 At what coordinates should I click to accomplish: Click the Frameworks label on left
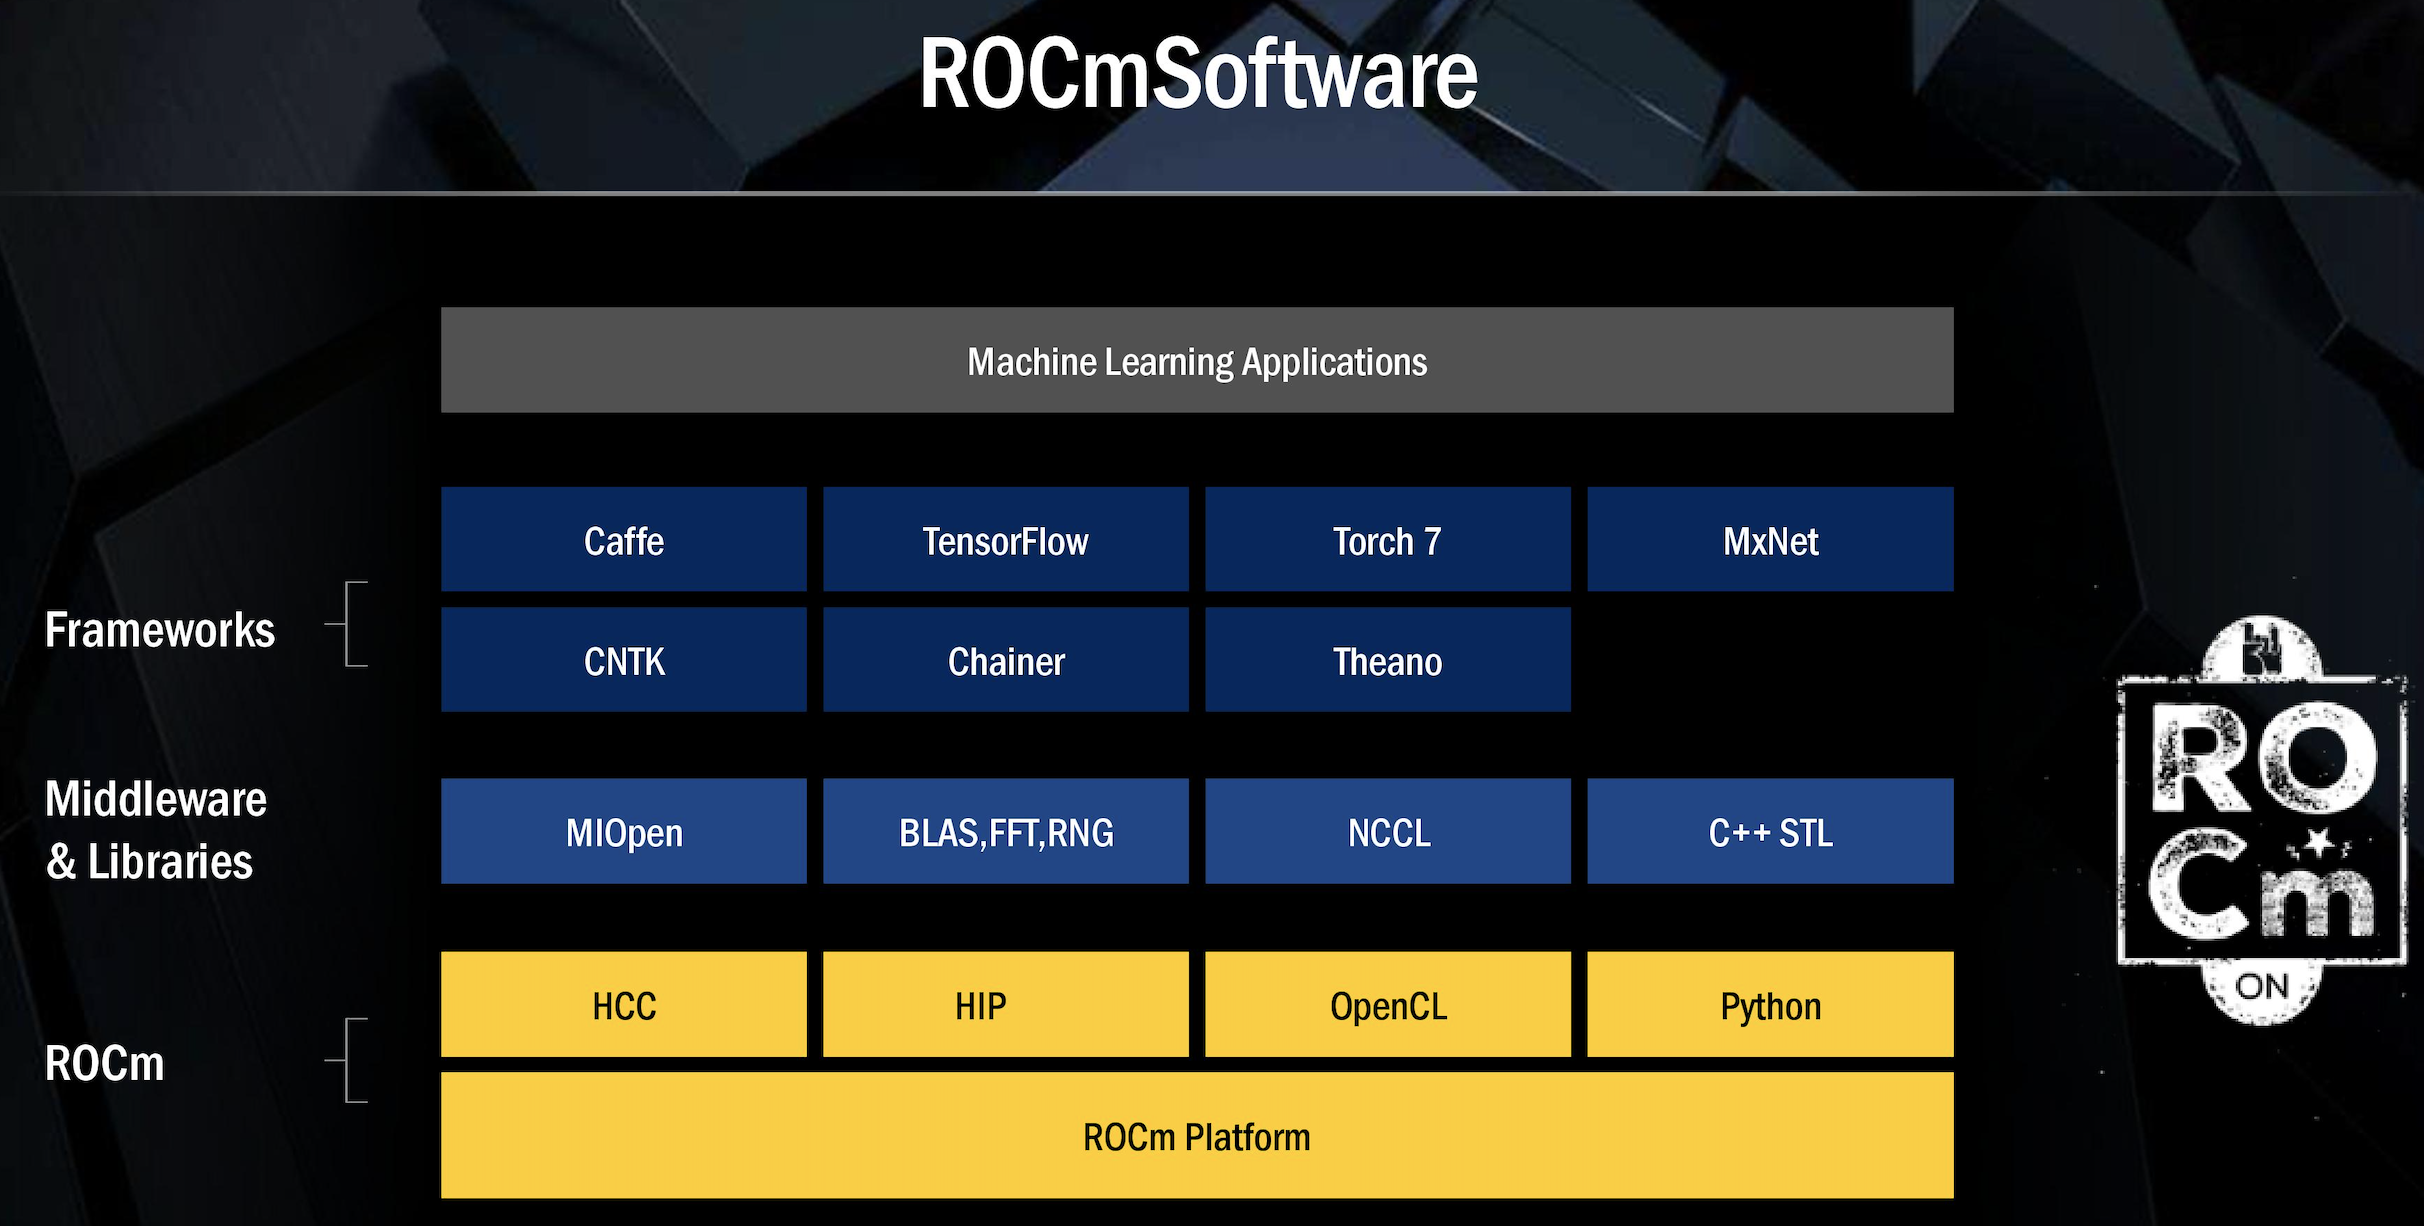(x=160, y=630)
